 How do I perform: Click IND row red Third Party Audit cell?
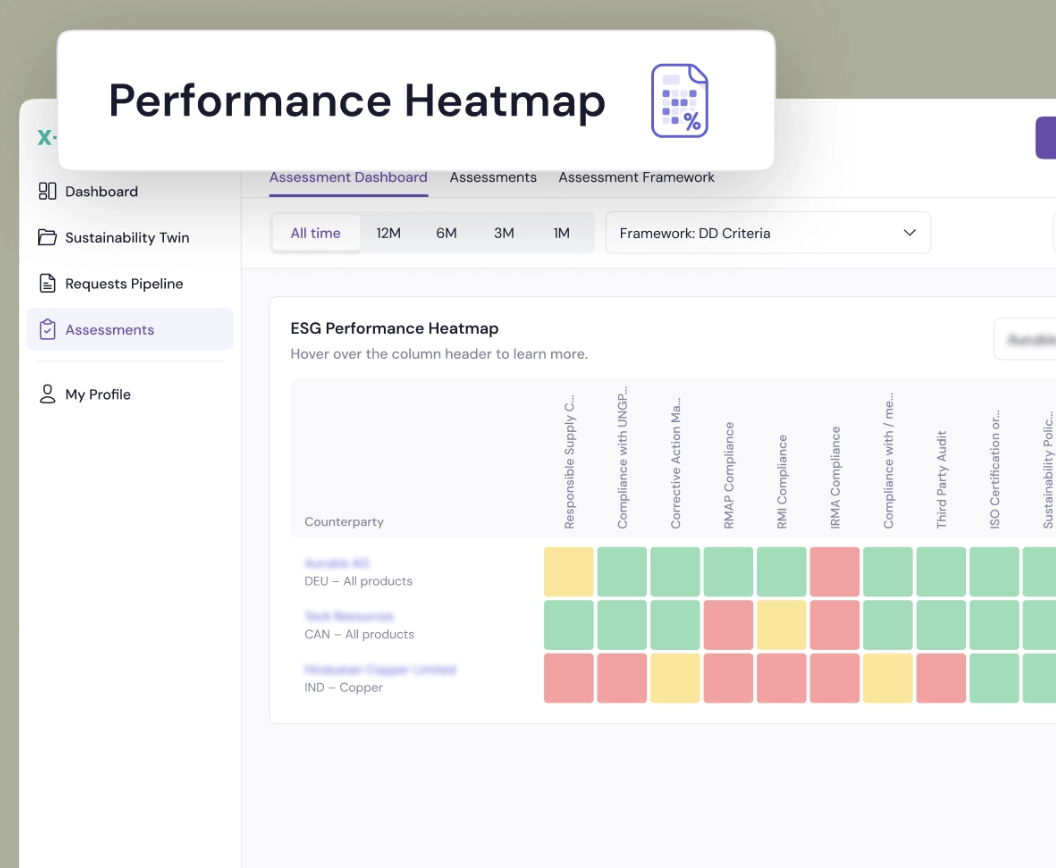coord(942,678)
